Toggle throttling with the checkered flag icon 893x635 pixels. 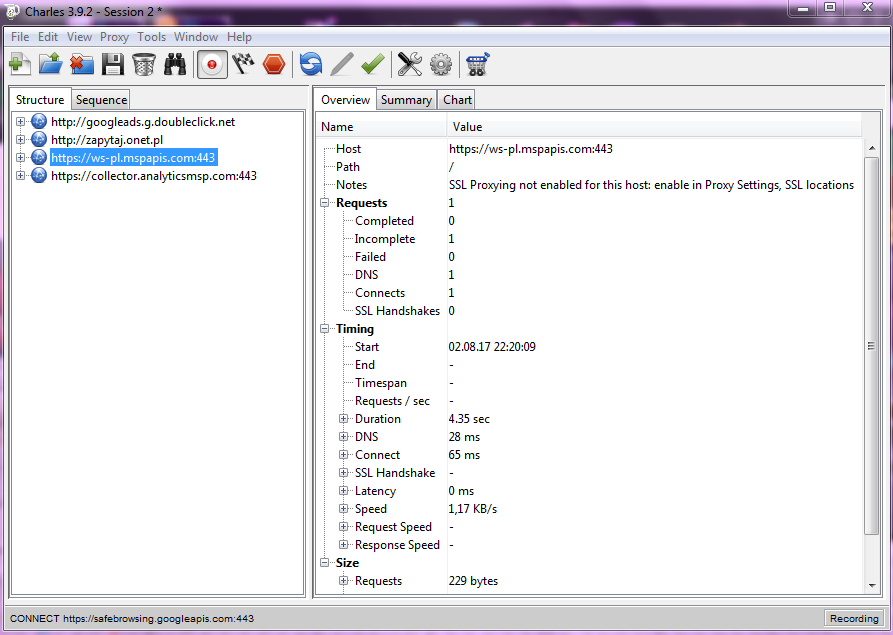tap(243, 65)
